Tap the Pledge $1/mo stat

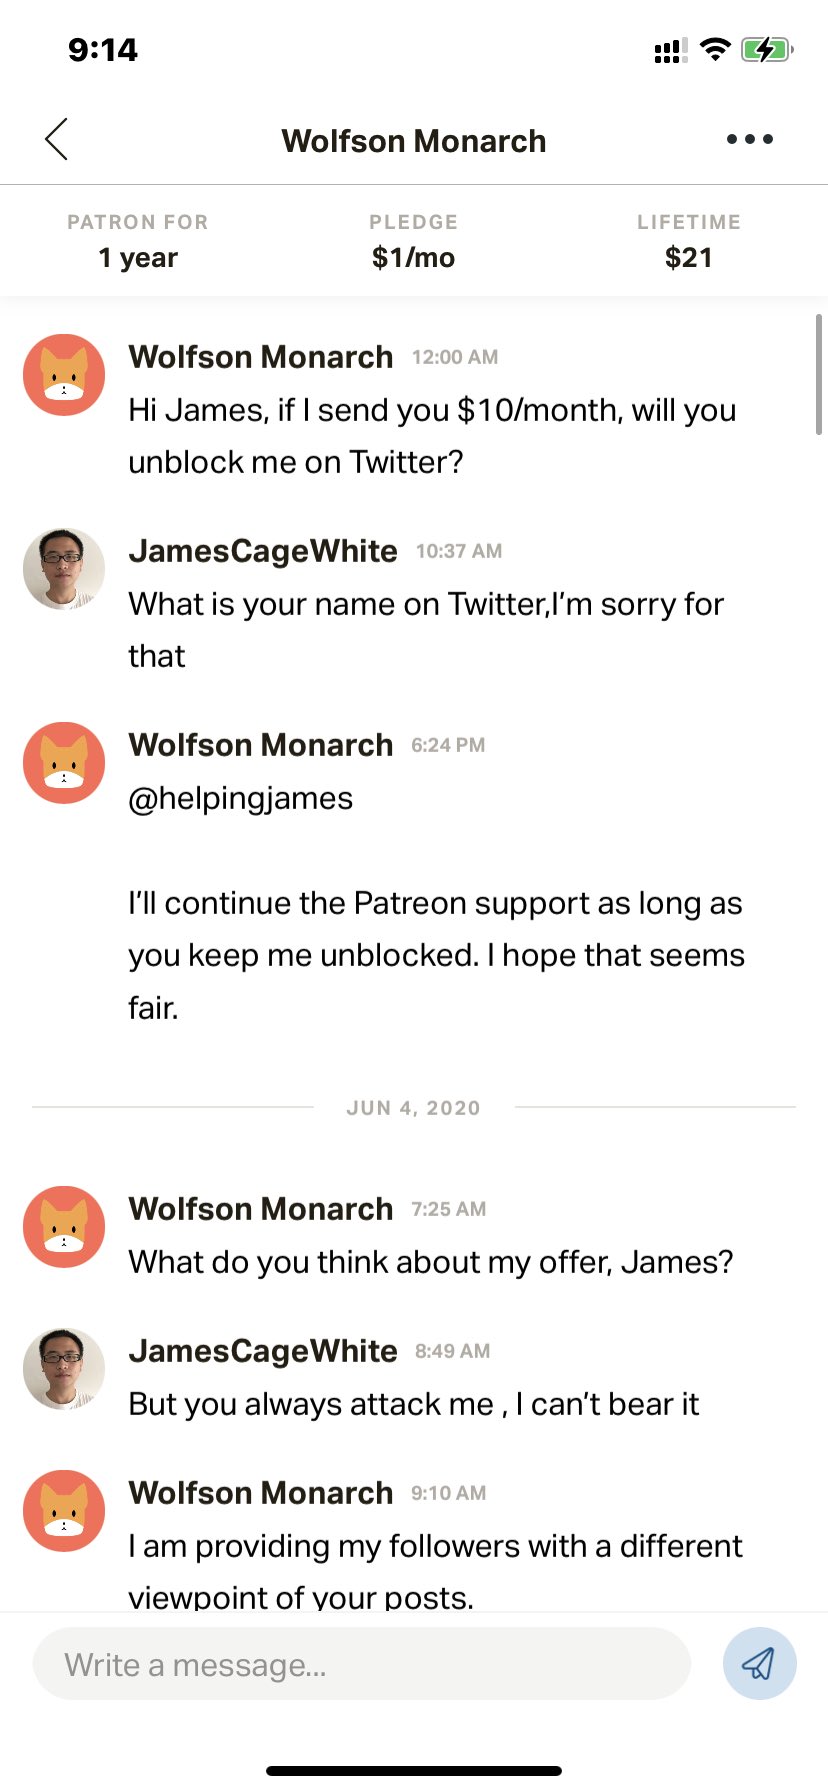(x=413, y=241)
